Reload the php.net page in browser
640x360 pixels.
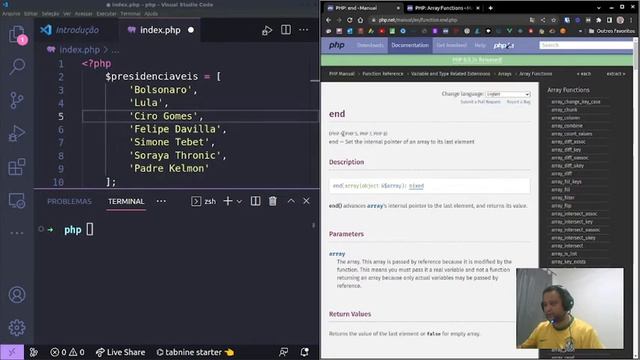[x=350, y=20]
